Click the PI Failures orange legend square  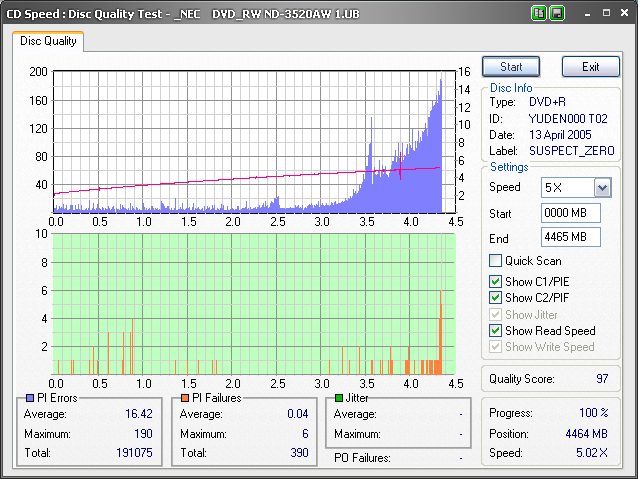pos(185,398)
